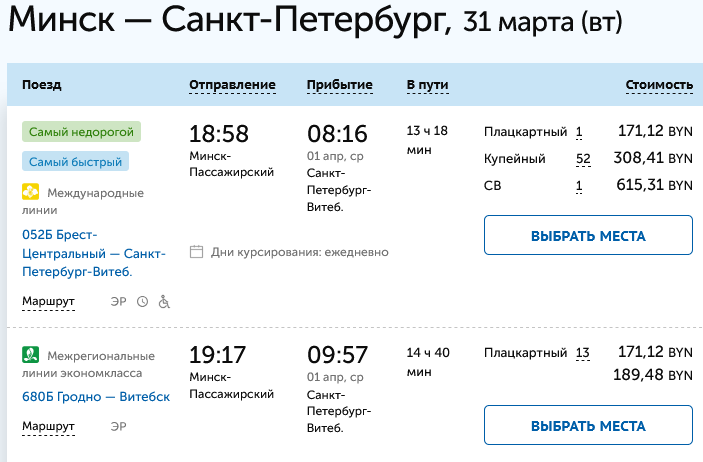Sort trains by departure time header
The width and height of the screenshot is (703, 462).
232,85
